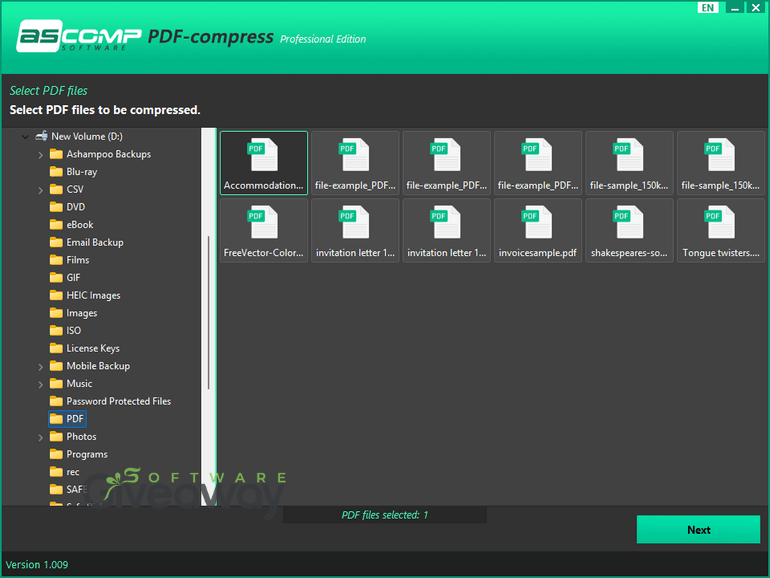Open the Blu-ray folder label
The height and width of the screenshot is (578, 770).
tap(82, 172)
